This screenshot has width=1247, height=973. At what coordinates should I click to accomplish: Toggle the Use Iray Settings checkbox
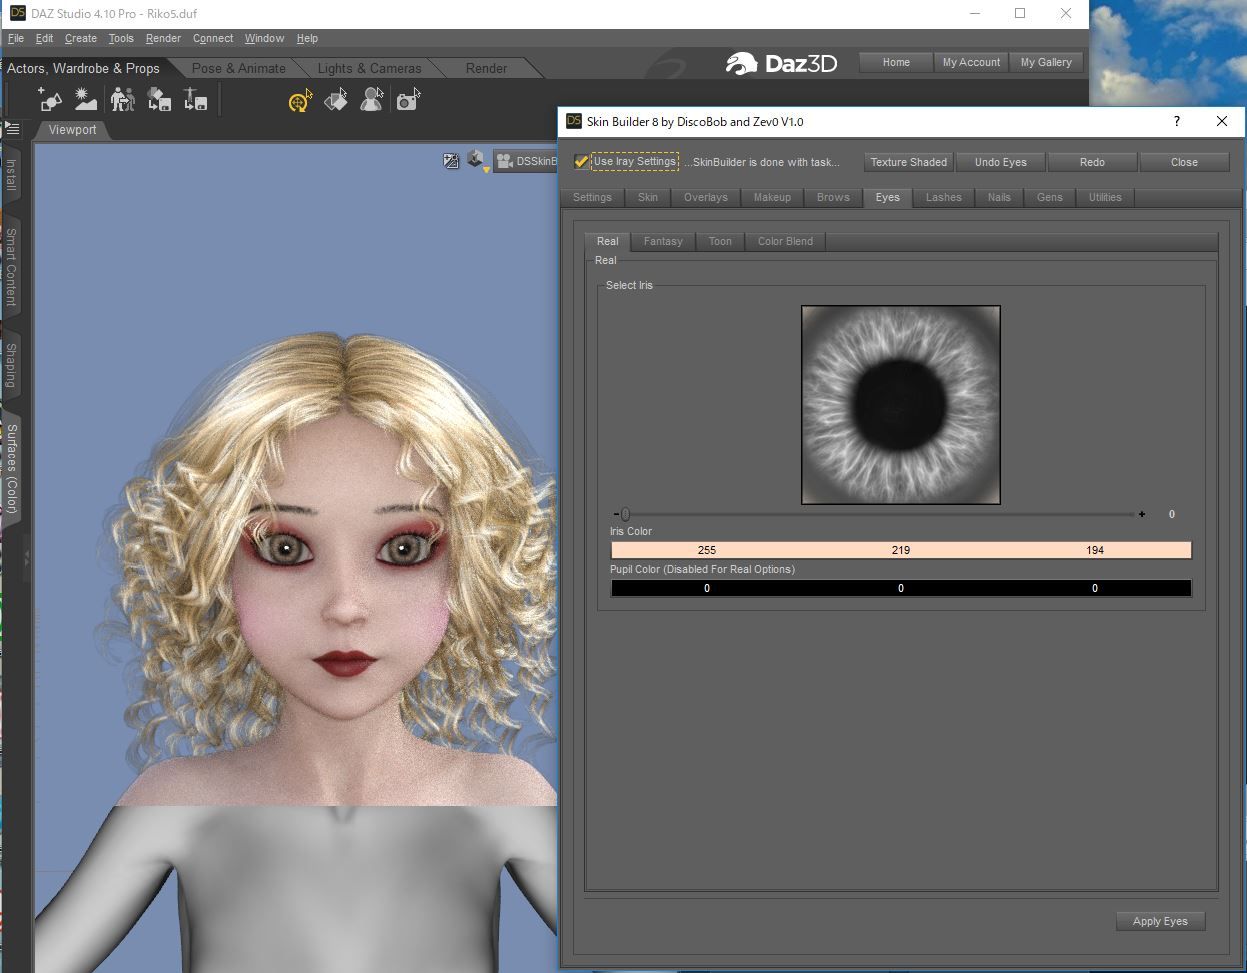coord(581,162)
